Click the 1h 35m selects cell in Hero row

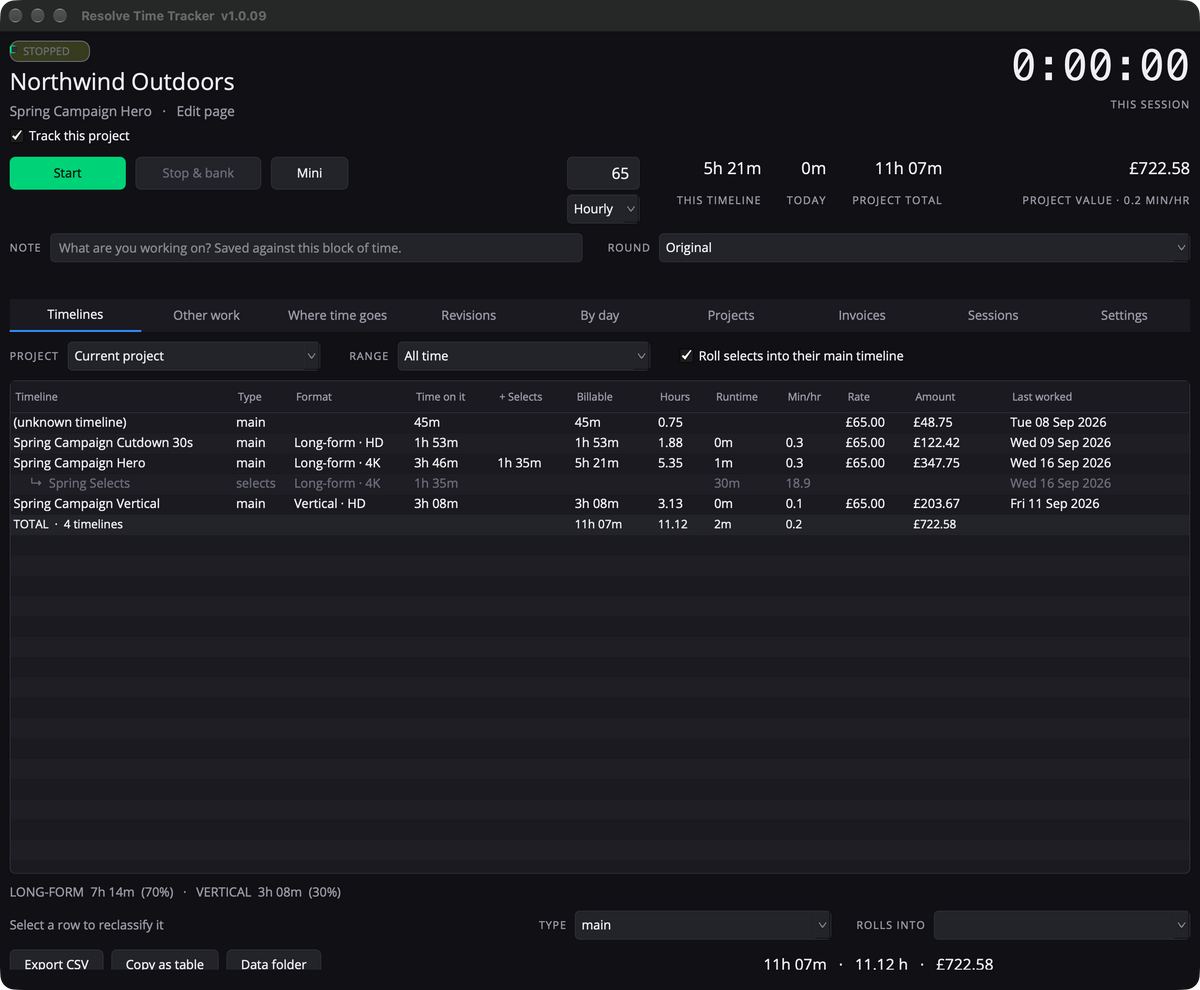point(519,463)
